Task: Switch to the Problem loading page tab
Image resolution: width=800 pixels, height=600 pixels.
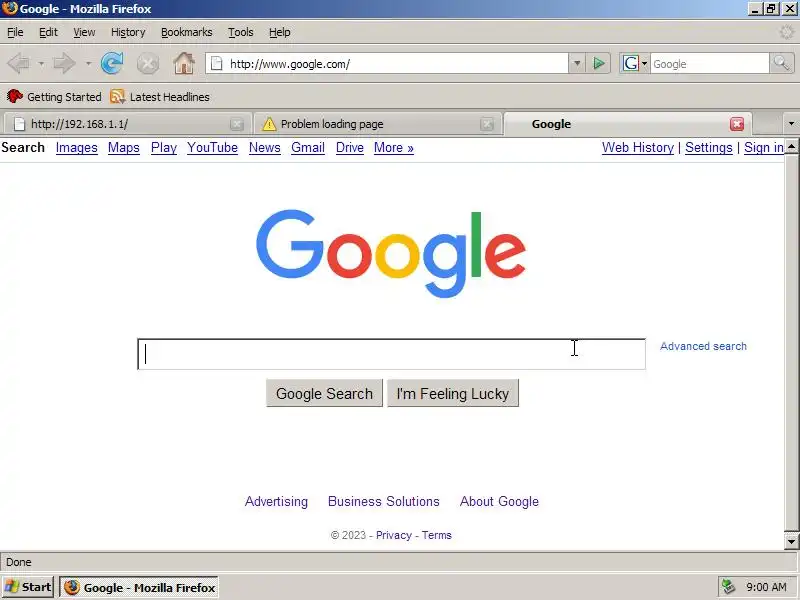Action: (x=377, y=124)
